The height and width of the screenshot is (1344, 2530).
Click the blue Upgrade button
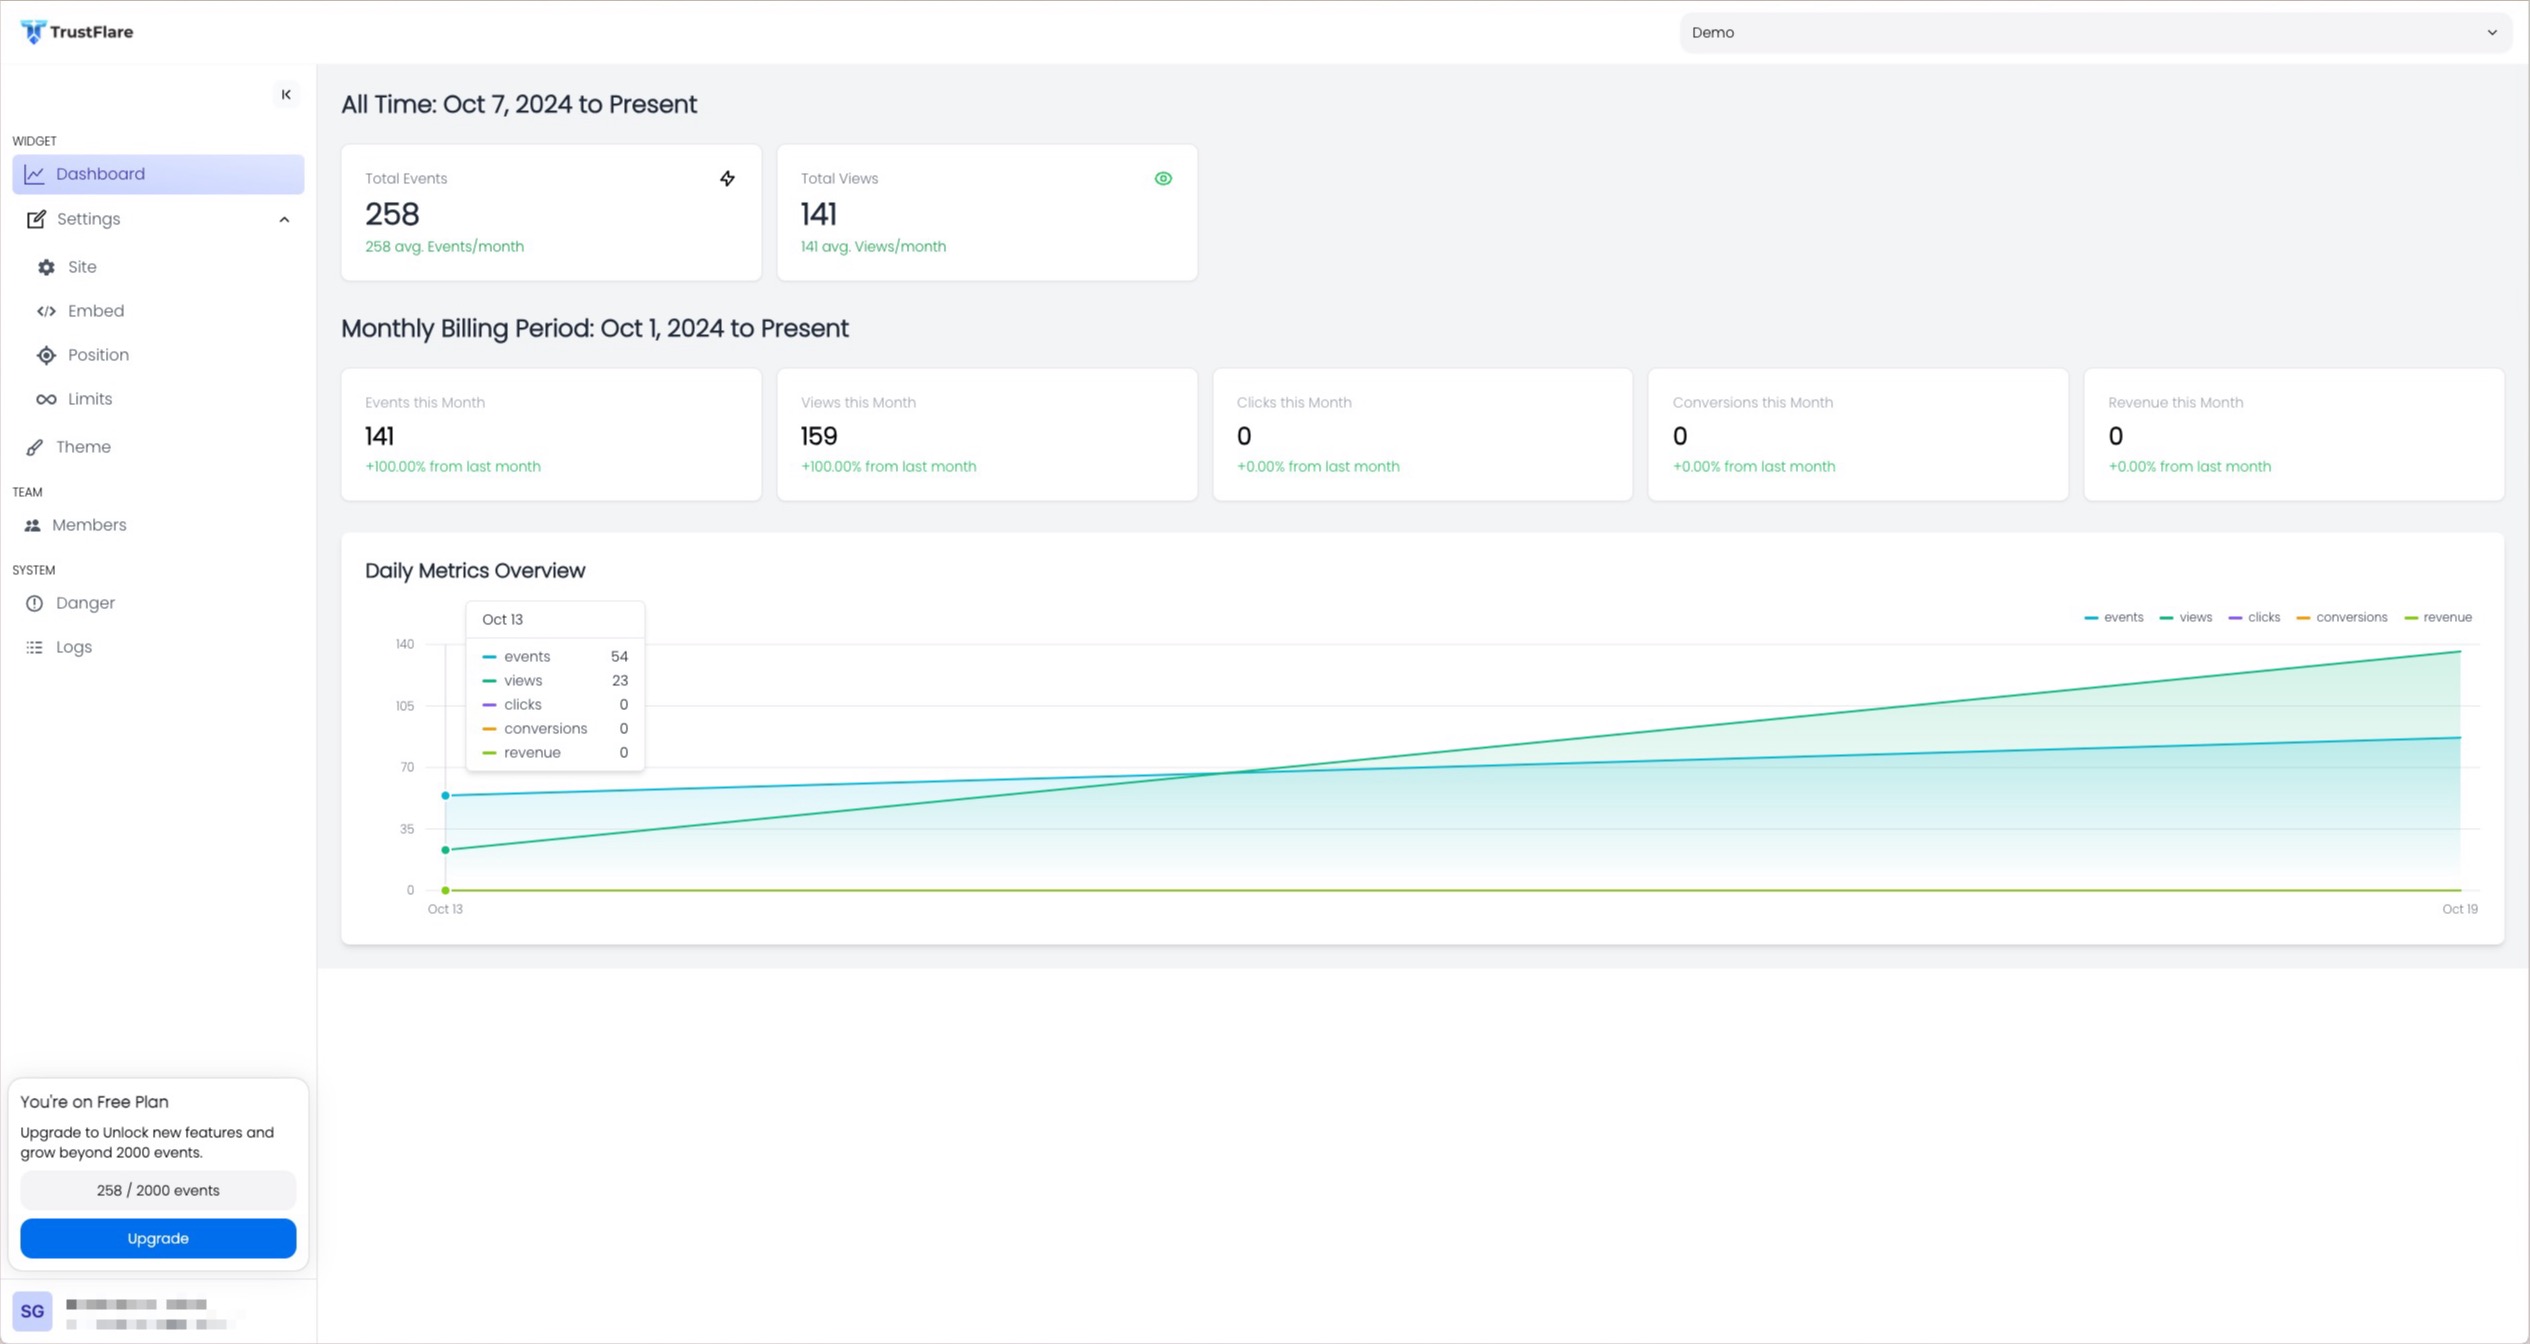click(158, 1238)
